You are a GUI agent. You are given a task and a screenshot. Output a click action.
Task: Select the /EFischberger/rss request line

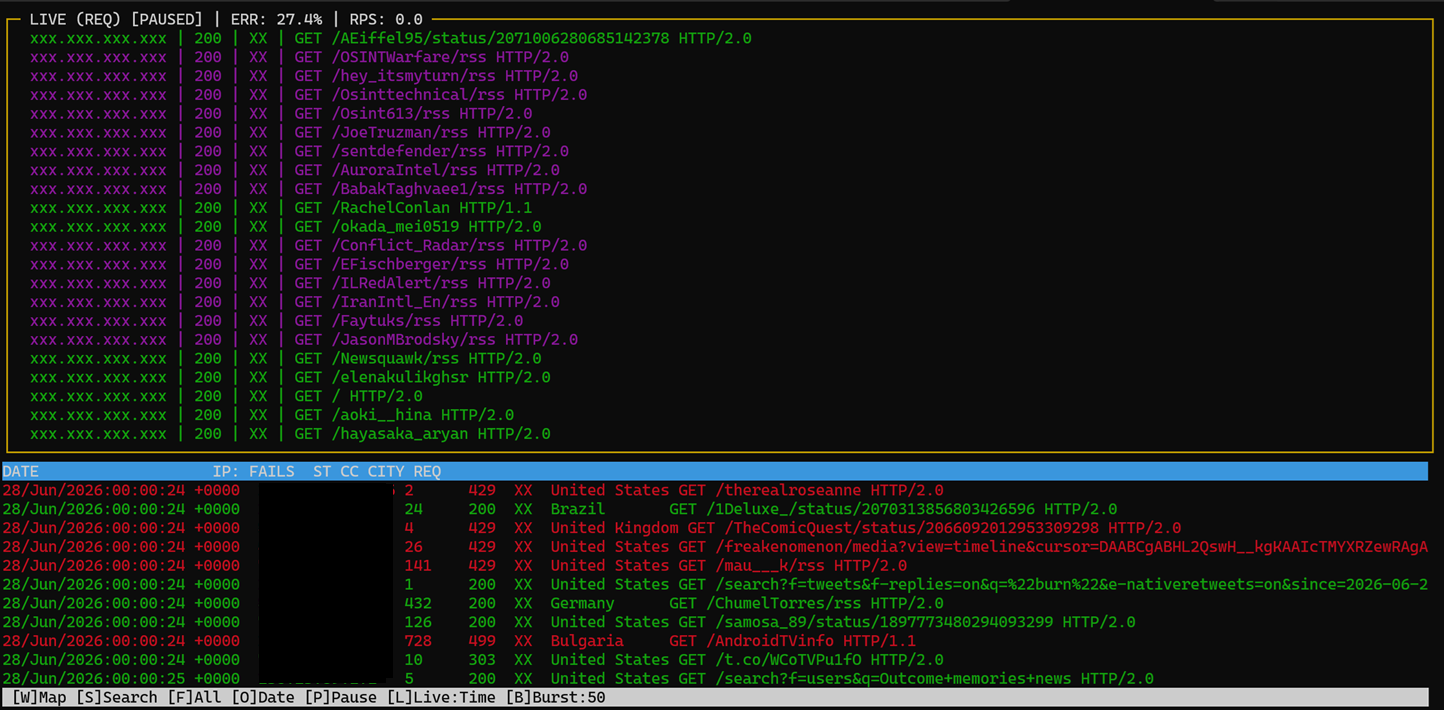click(x=299, y=264)
